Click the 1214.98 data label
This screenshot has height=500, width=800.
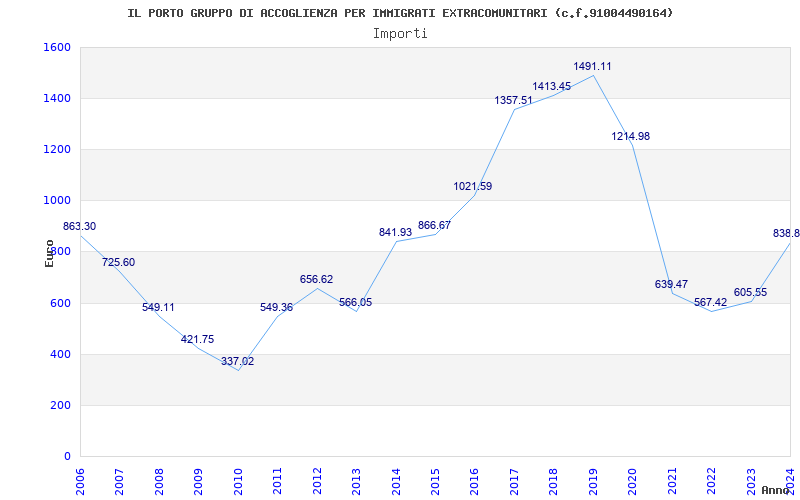point(631,136)
